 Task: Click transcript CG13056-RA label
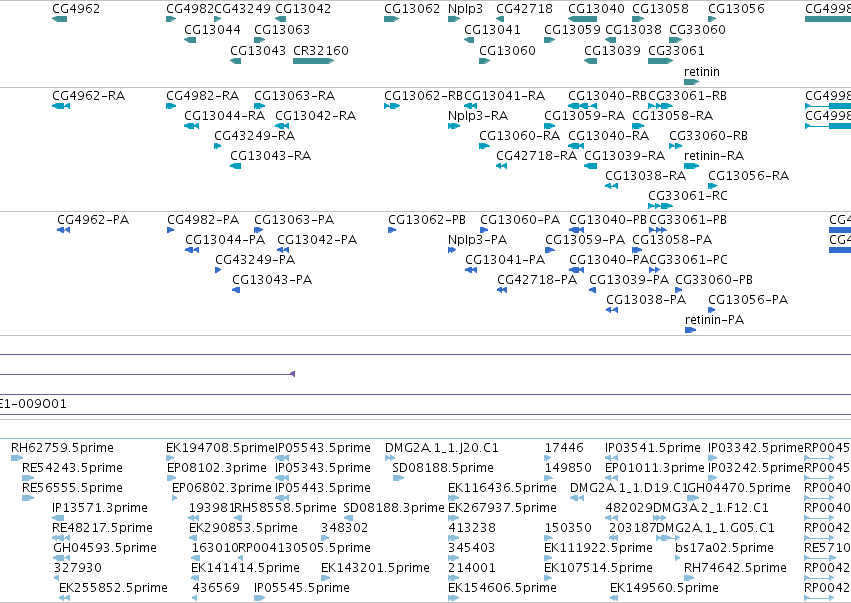[748, 175]
